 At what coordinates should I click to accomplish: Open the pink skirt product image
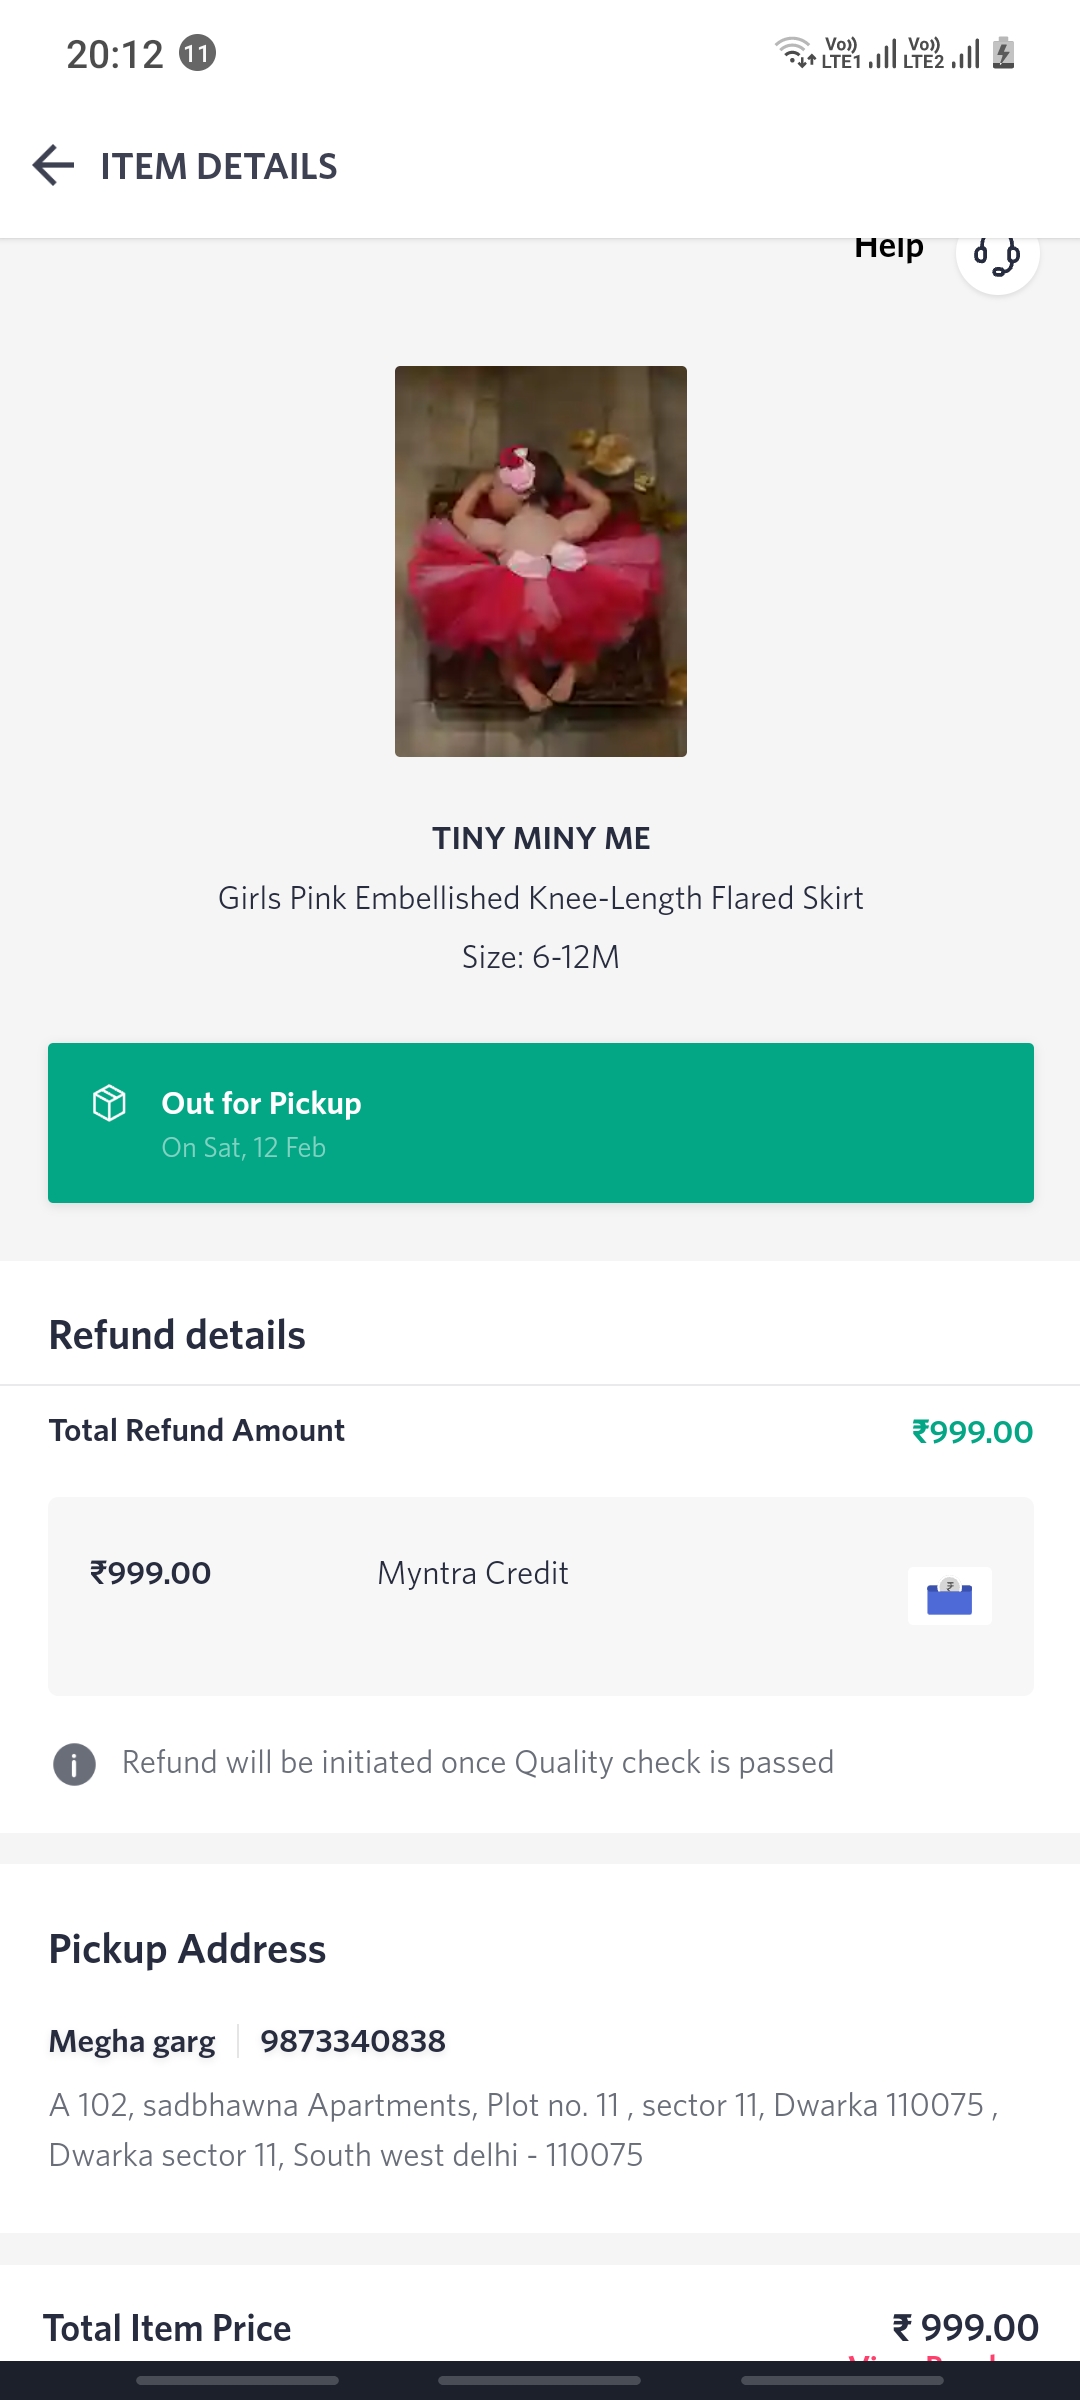coord(540,561)
